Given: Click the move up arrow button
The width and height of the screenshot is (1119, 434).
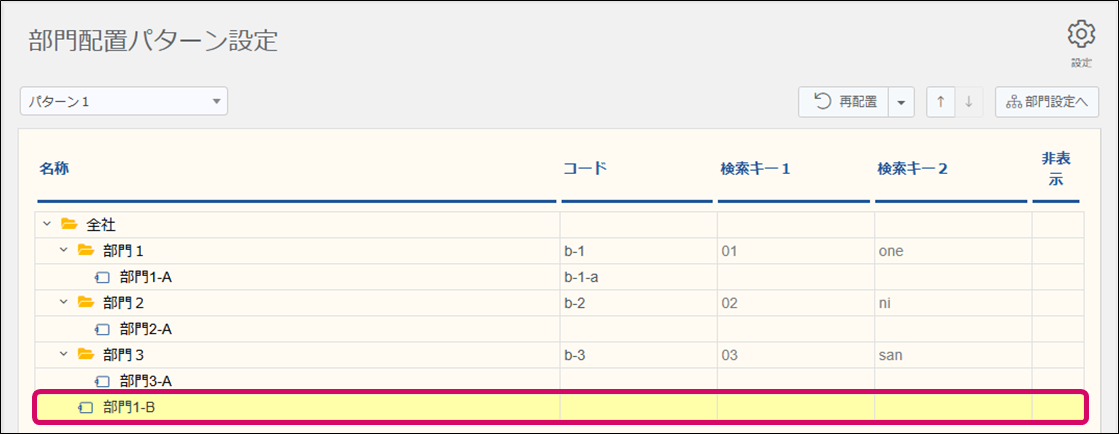Looking at the screenshot, I should point(940,102).
